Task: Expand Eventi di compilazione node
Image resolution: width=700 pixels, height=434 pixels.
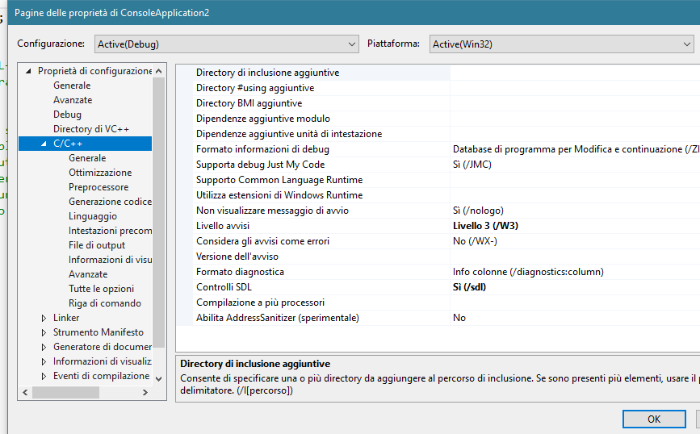Action: pyautogui.click(x=44, y=376)
